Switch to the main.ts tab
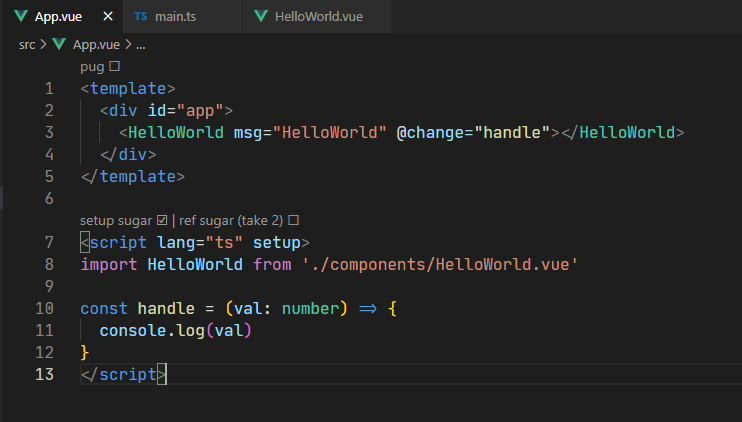The height and width of the screenshot is (422, 742). (182, 17)
